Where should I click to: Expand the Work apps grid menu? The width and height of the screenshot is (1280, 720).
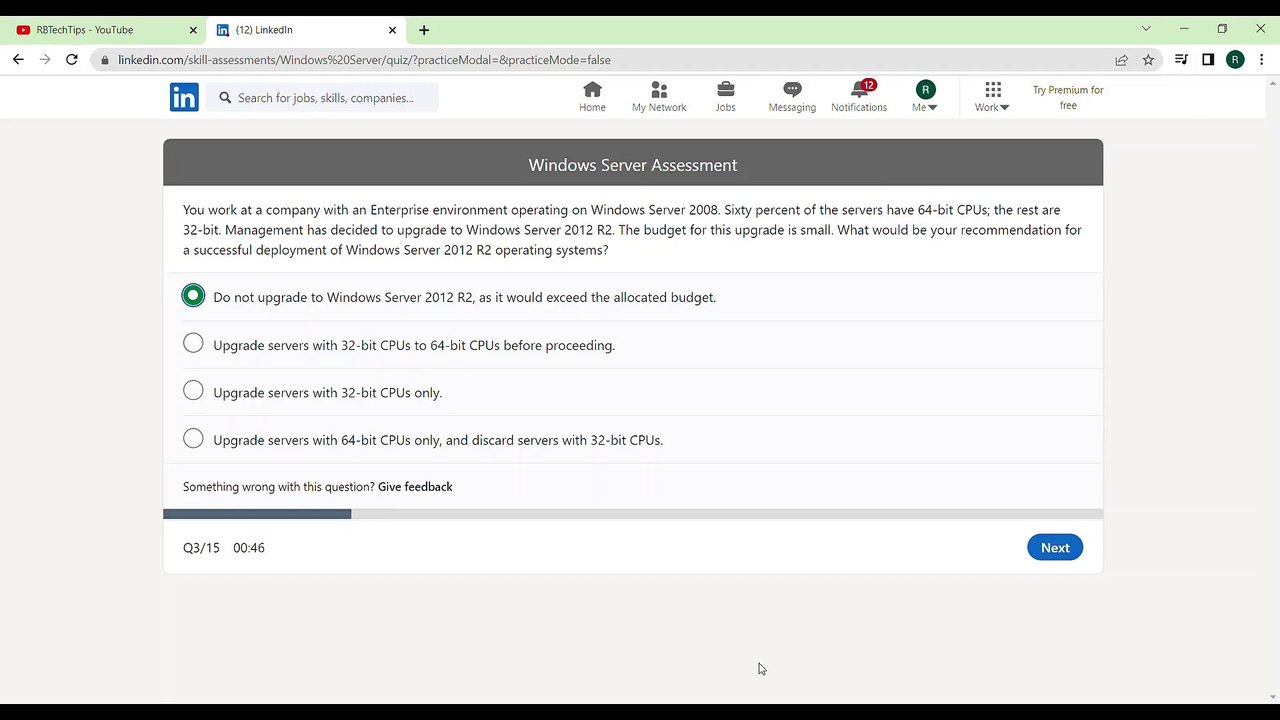992,97
